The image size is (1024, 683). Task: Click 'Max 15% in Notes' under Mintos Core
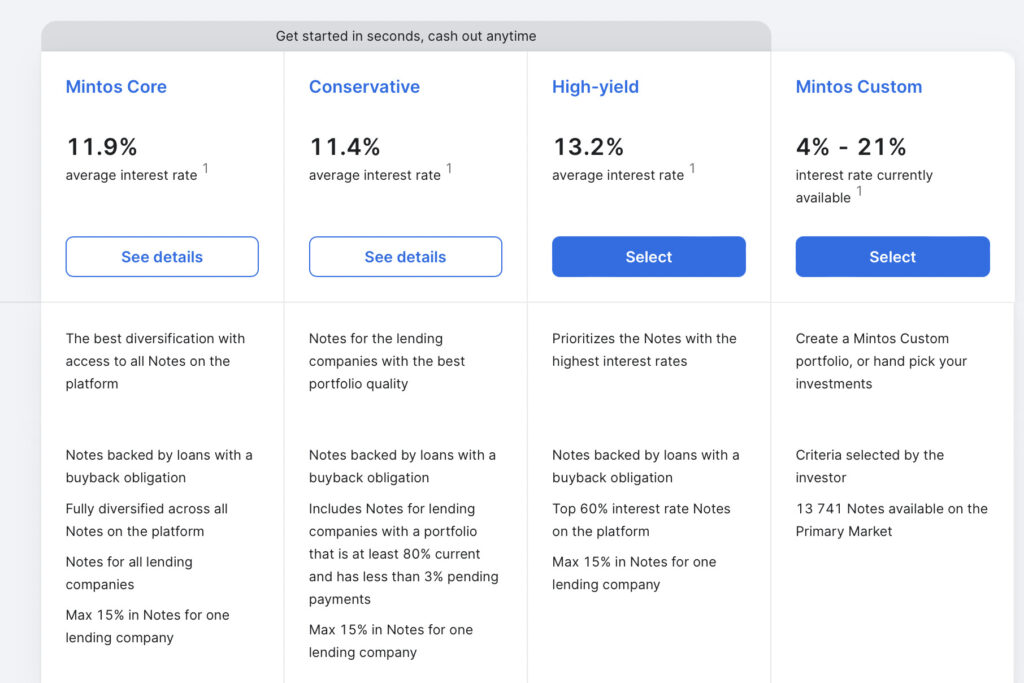(148, 626)
